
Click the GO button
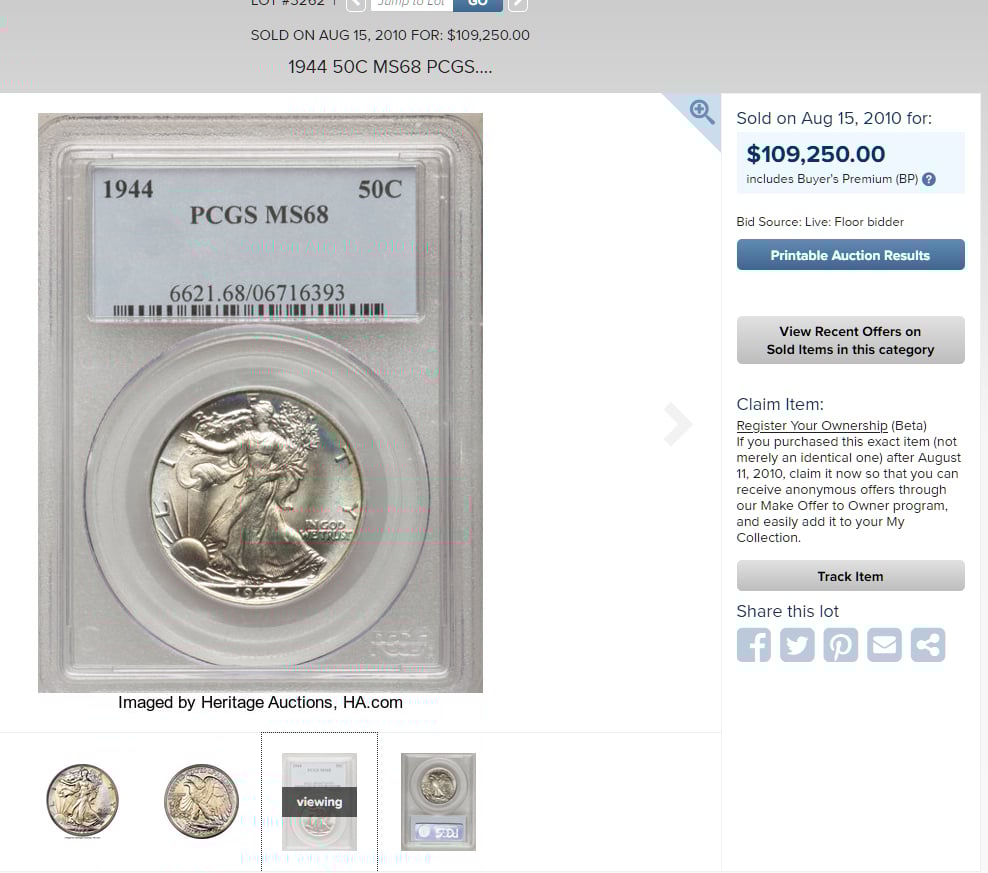(478, 4)
